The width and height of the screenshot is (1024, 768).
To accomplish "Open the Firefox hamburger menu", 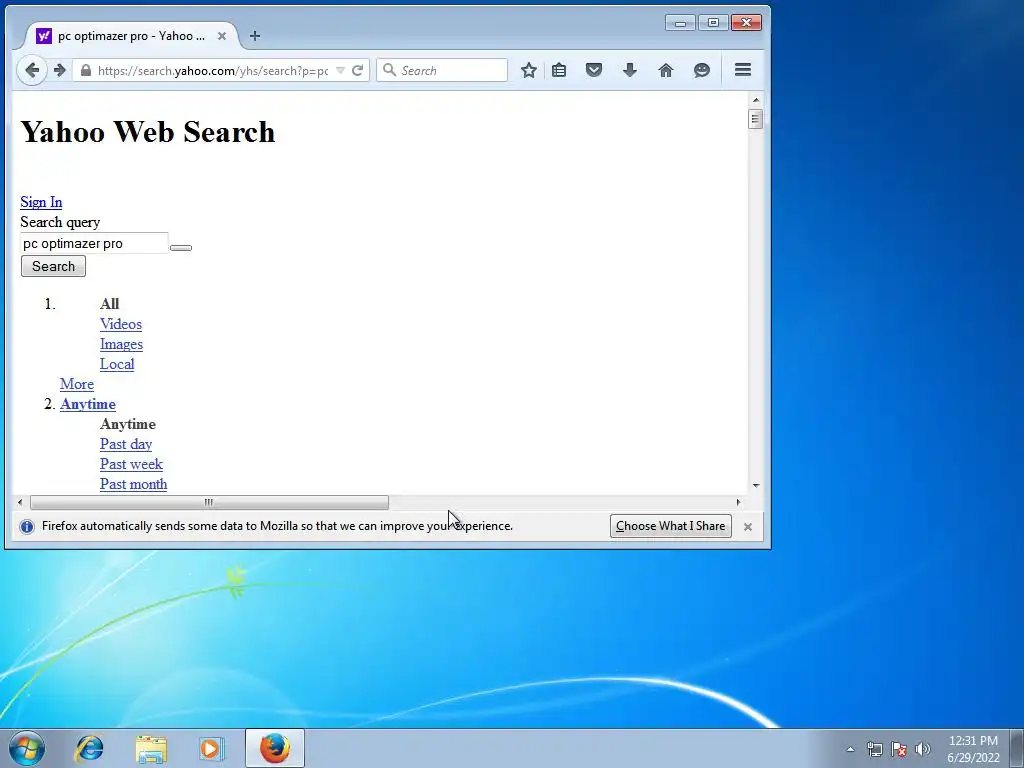I will 743,70.
